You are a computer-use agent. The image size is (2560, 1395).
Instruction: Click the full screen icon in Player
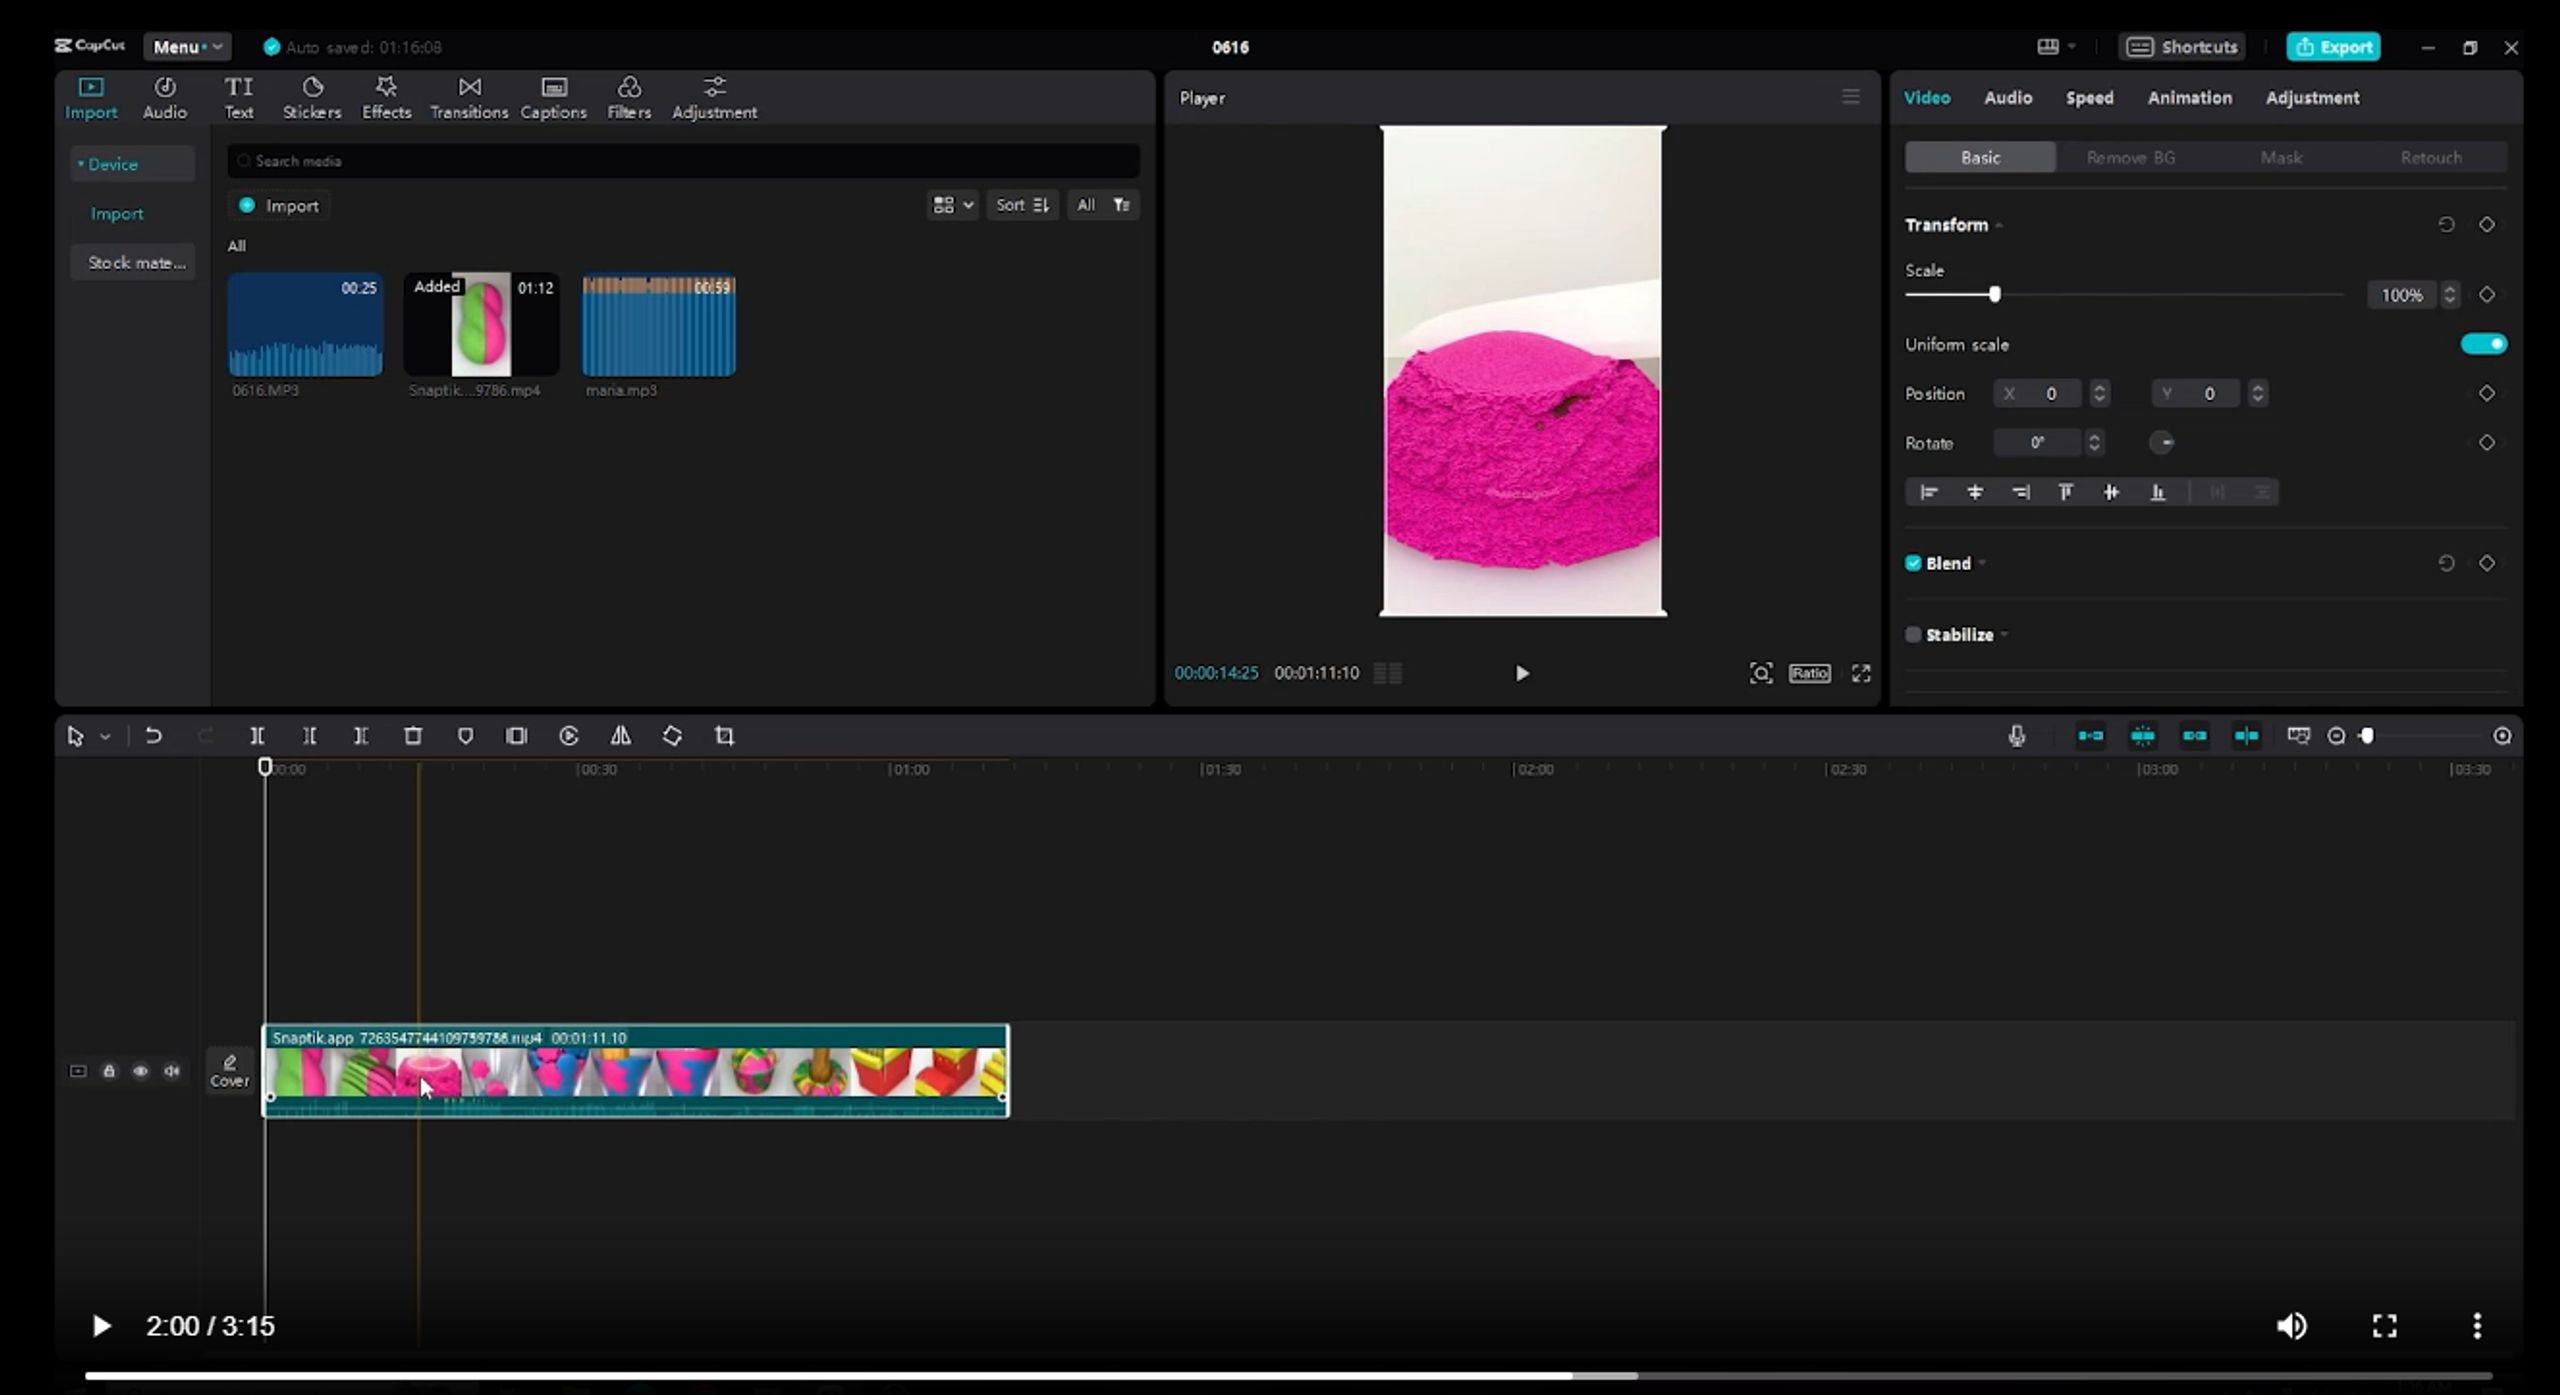1861,673
